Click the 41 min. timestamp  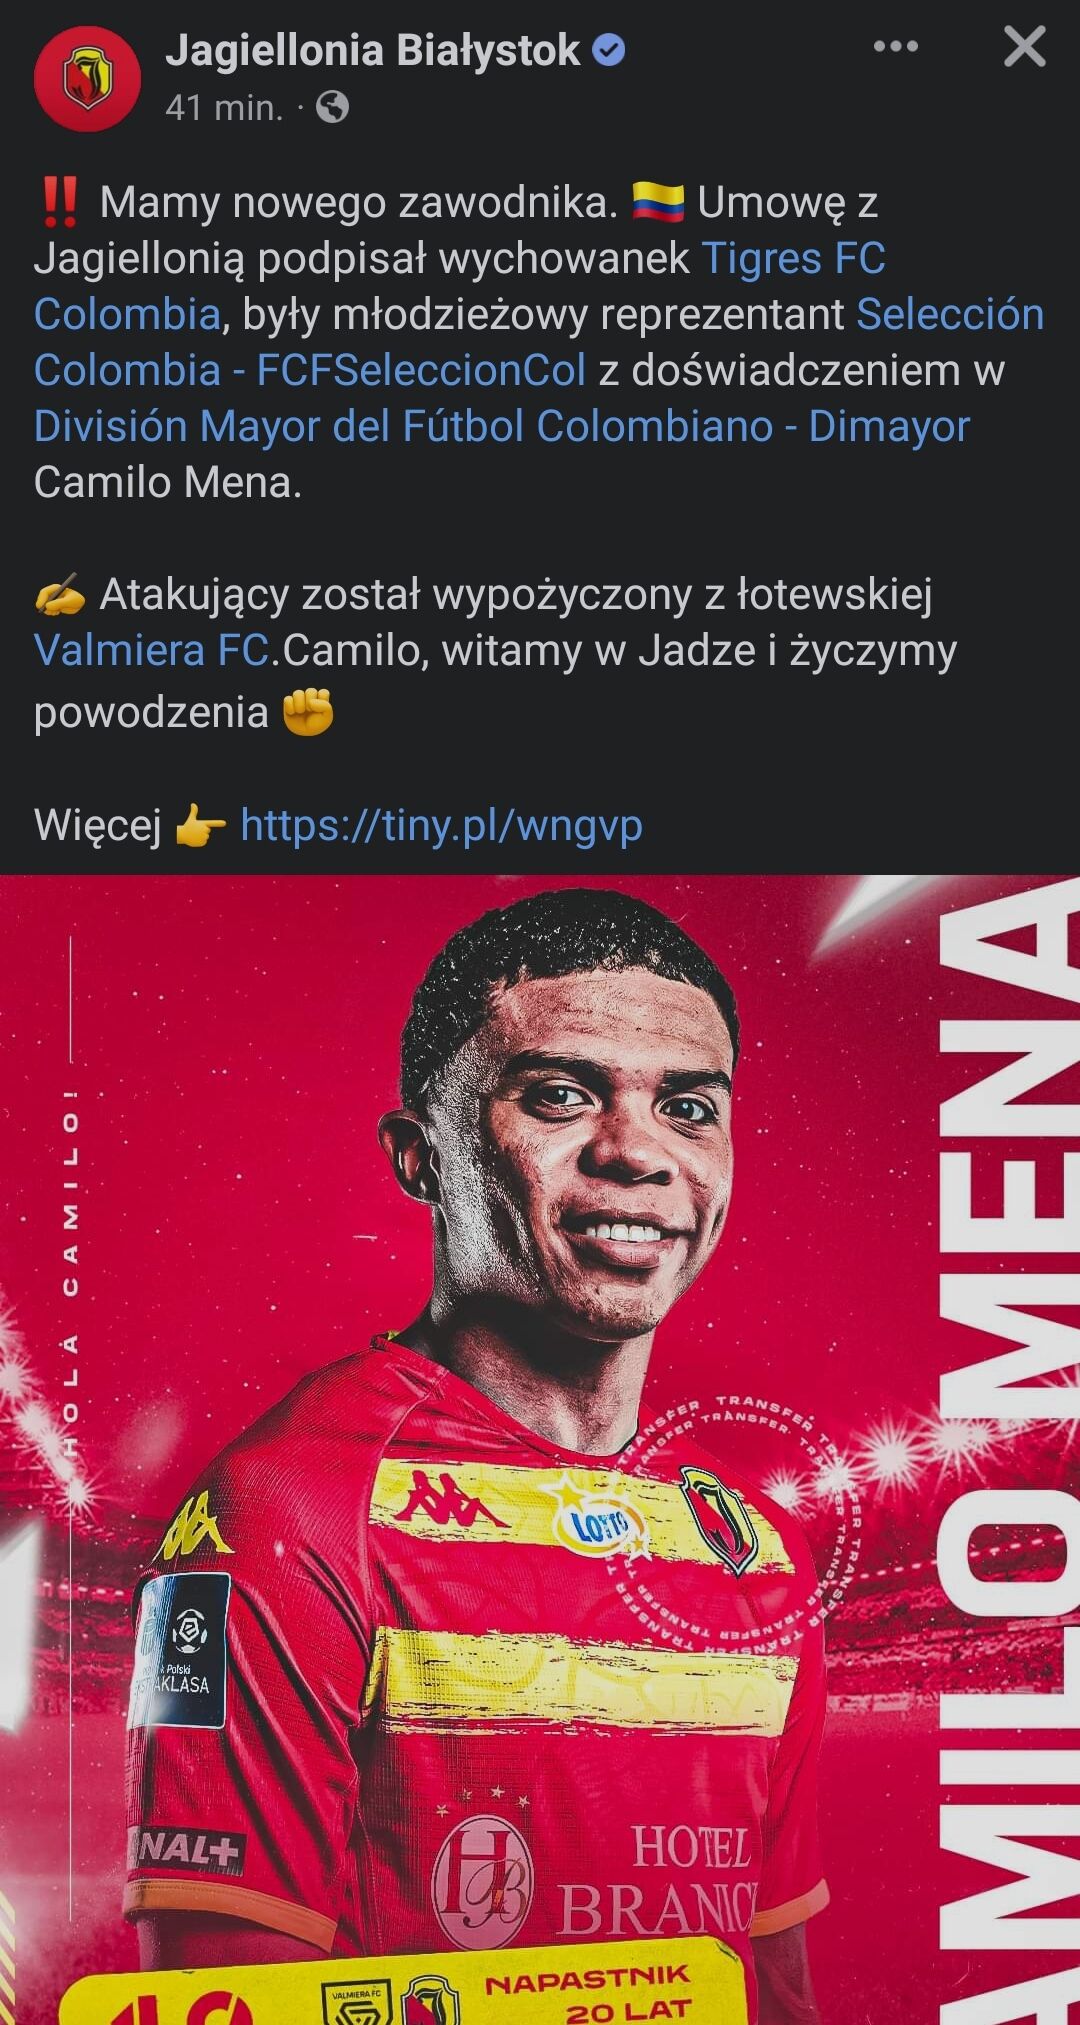[x=224, y=107]
